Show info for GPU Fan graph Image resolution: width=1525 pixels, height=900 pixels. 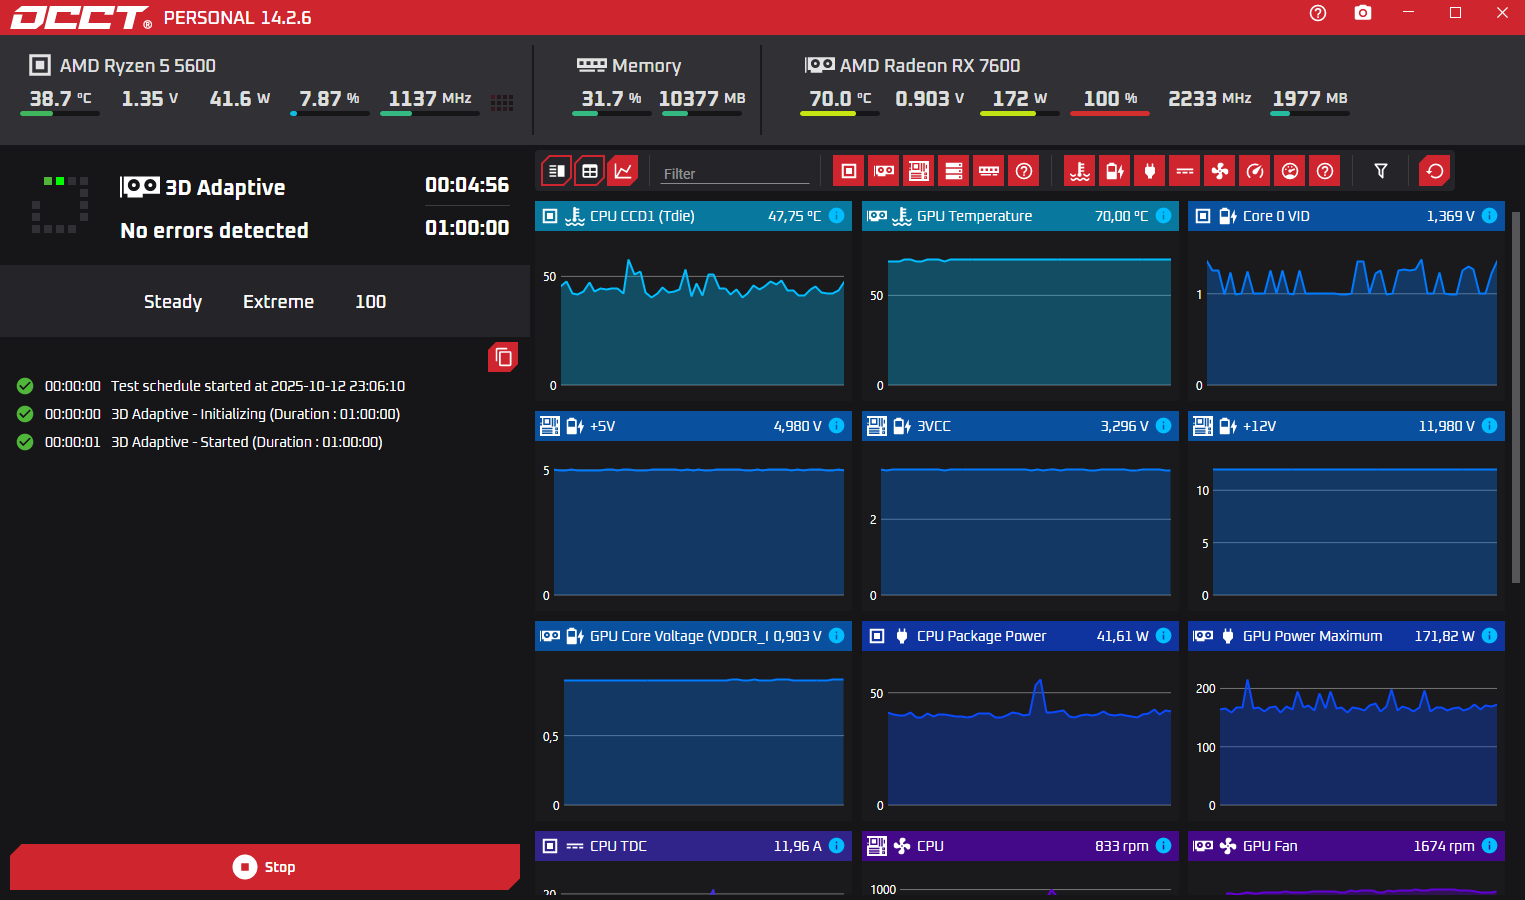pyautogui.click(x=1489, y=846)
